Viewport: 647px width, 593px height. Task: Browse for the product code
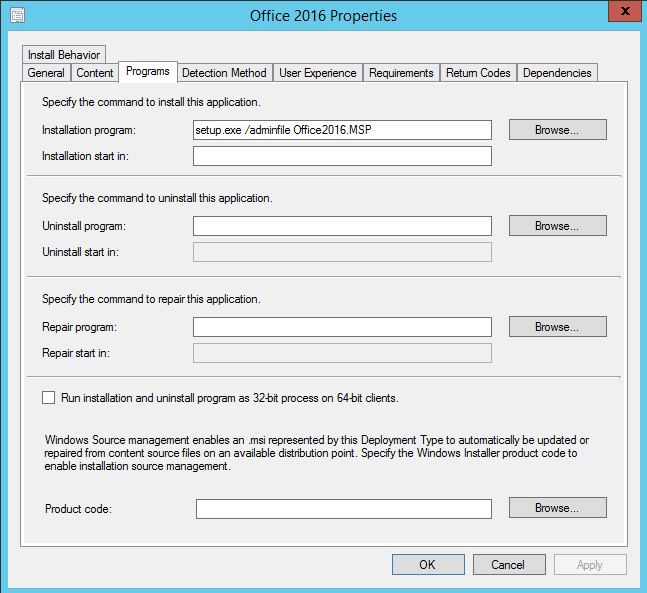pos(557,508)
